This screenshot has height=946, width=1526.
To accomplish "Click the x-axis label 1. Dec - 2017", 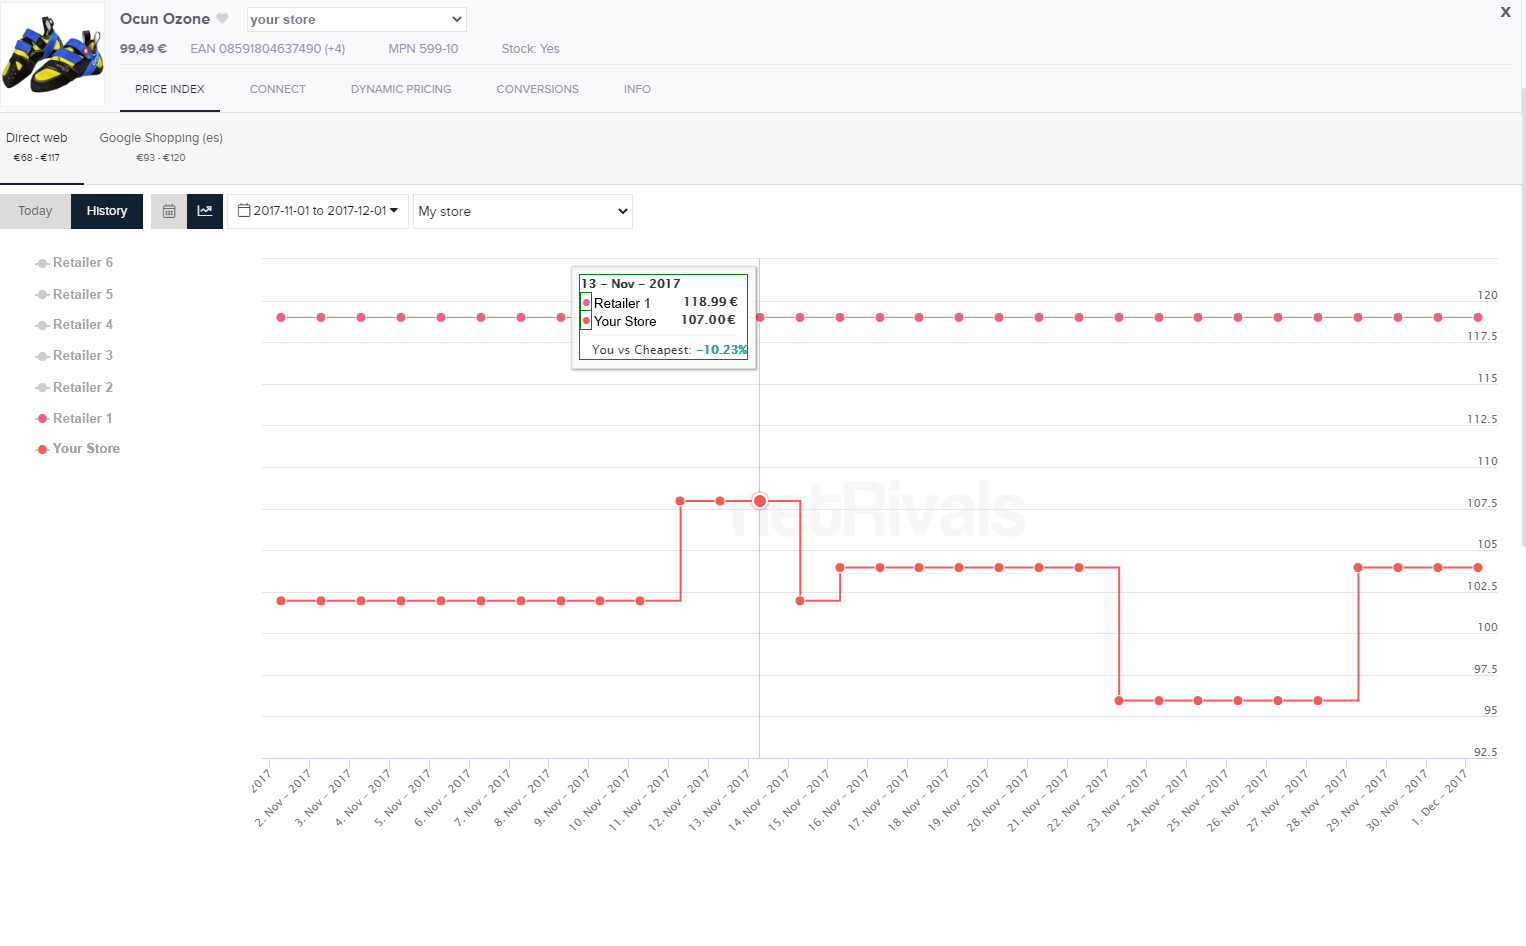I will coord(1438,797).
